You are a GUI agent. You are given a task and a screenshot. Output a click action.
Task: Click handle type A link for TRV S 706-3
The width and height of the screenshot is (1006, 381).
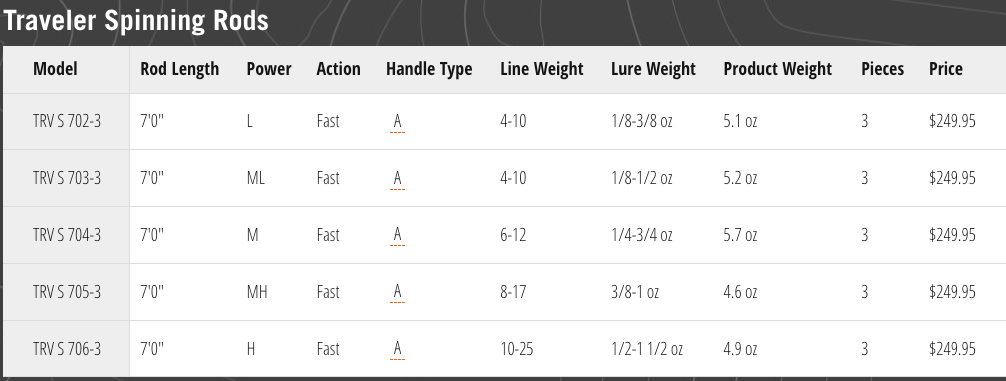397,350
